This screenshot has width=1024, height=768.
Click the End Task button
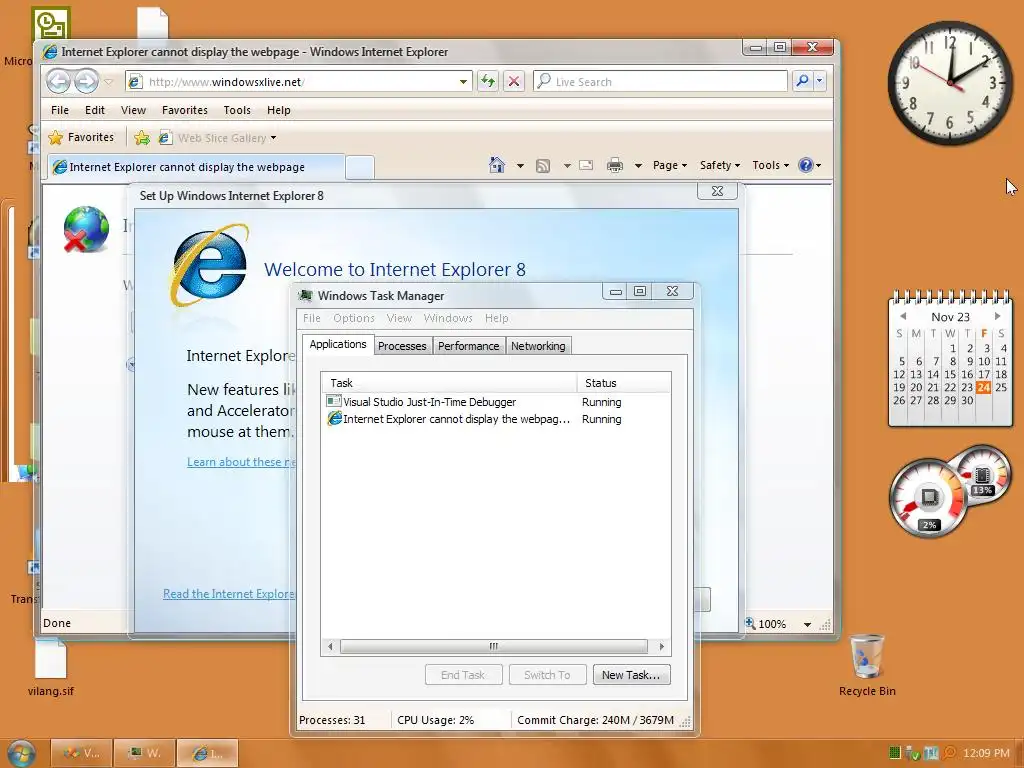click(463, 675)
